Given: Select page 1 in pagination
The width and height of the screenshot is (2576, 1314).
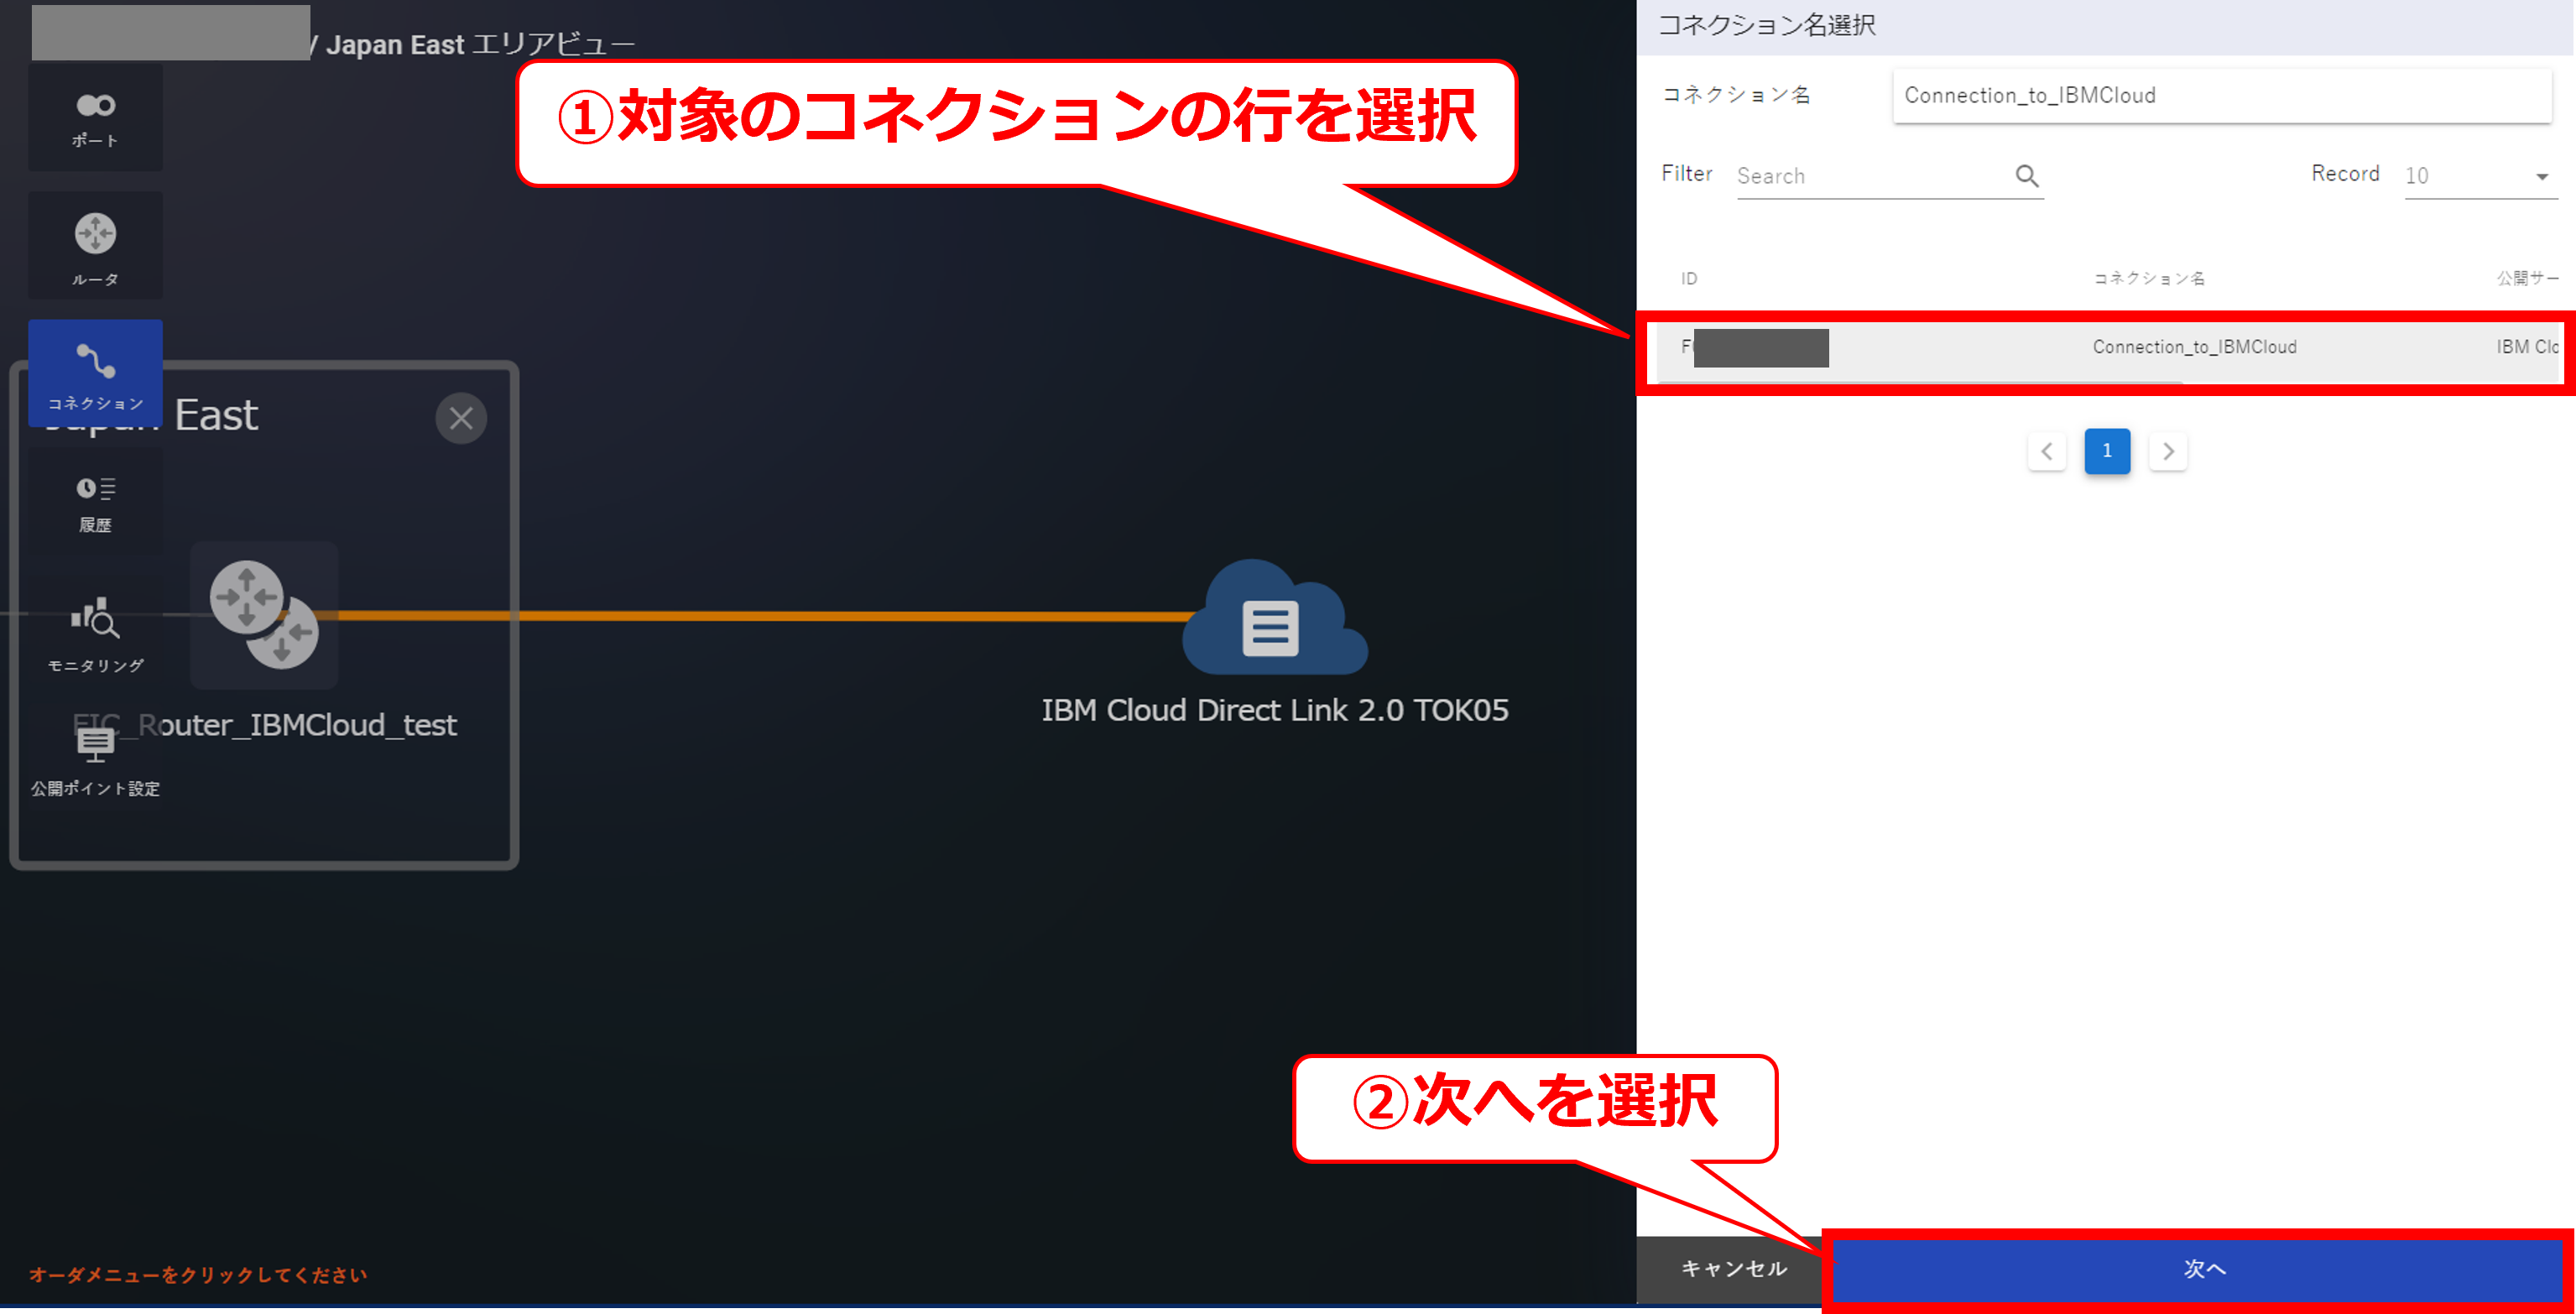Looking at the screenshot, I should [2106, 451].
